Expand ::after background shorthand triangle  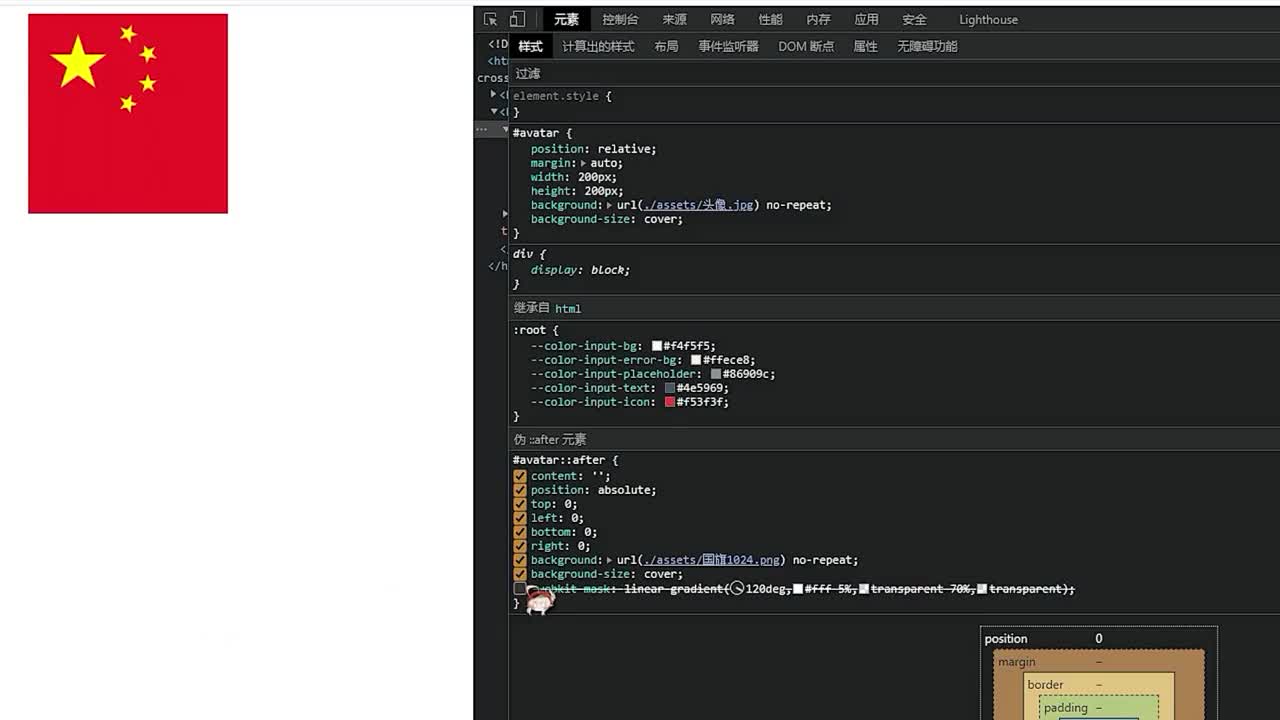[x=609, y=560]
